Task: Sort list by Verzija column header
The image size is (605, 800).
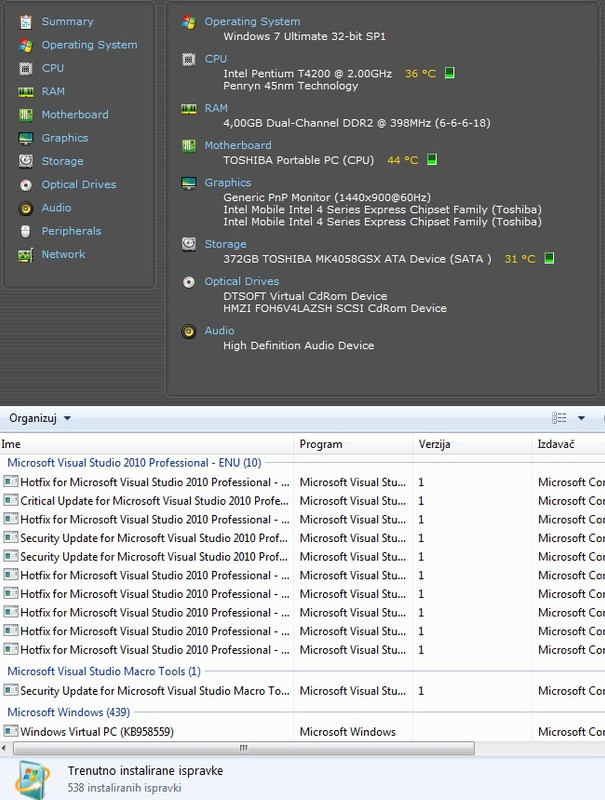Action: pos(472,444)
